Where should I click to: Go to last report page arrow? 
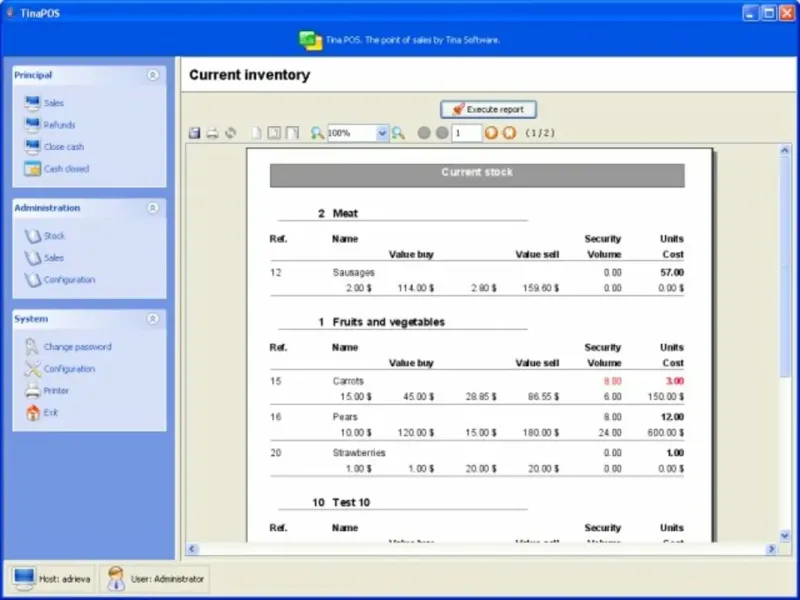pyautogui.click(x=509, y=133)
